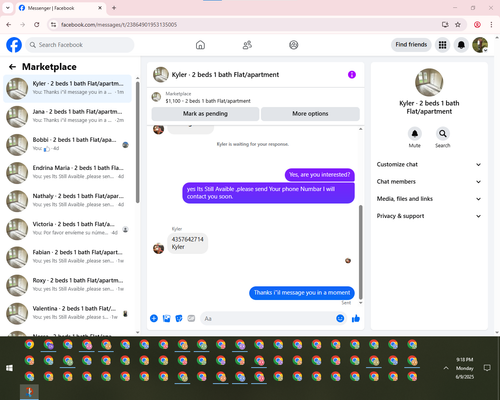Click the browser address bar URL
Screen dimensions: 500x400
click(119, 25)
